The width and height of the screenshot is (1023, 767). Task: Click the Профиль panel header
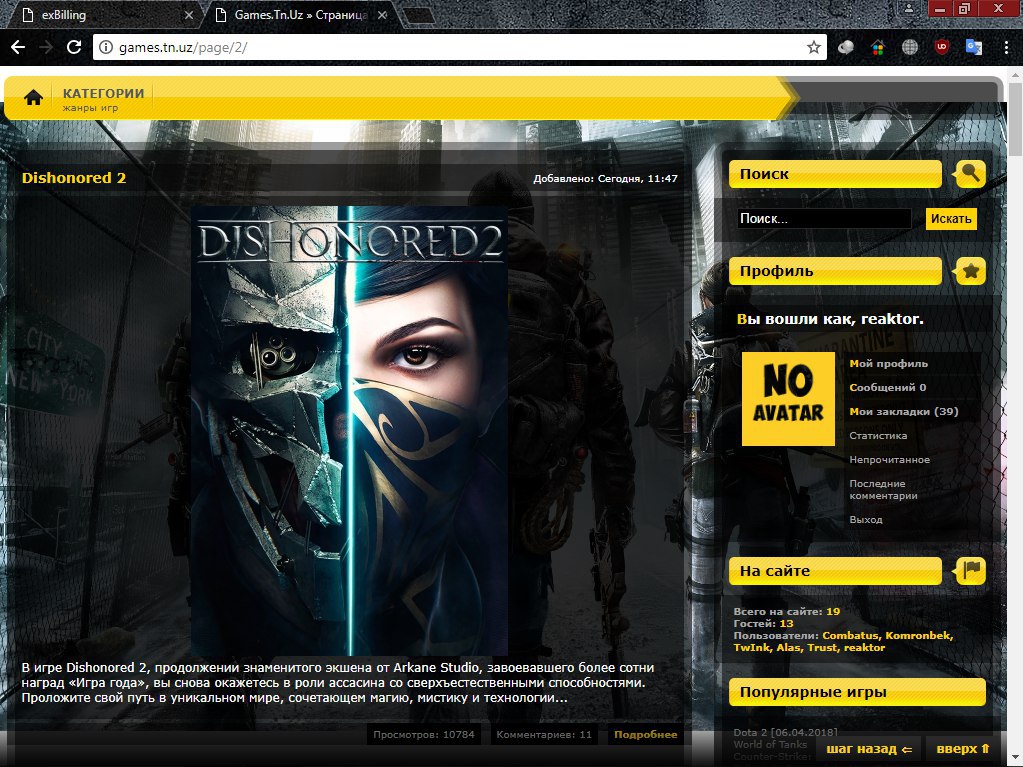pyautogui.click(x=835, y=271)
